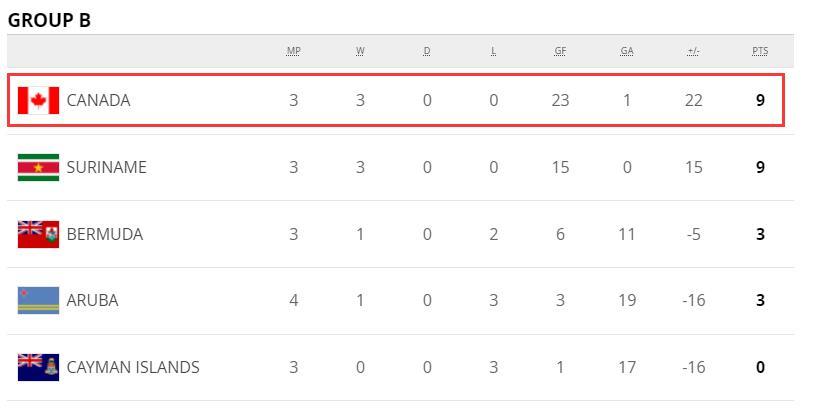This screenshot has height=412, width=824.
Task: Click the Canada flag icon
Action: click(38, 100)
